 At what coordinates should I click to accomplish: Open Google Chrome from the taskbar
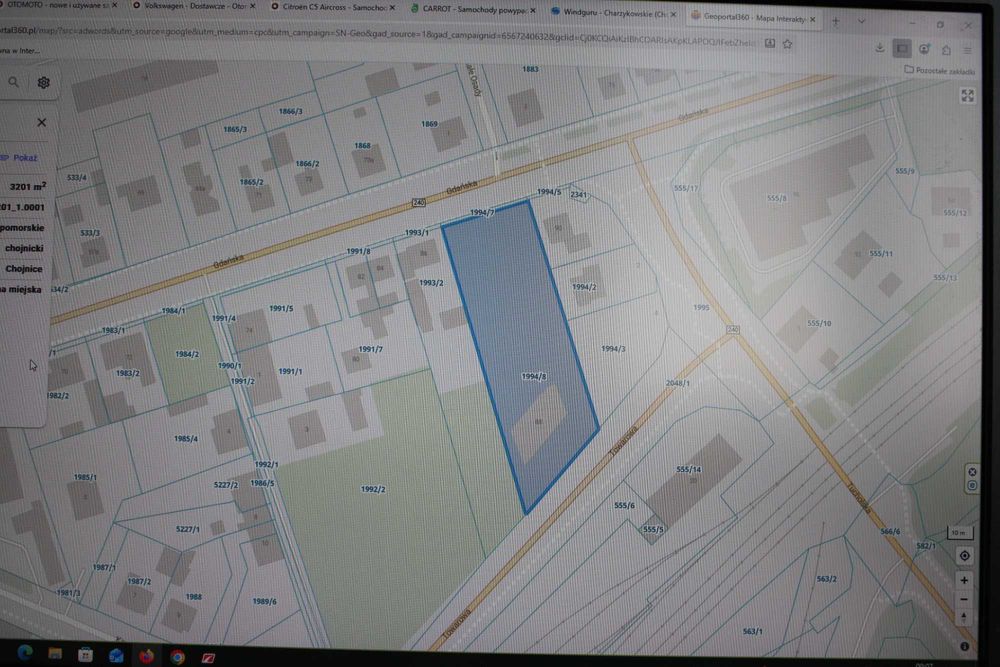pyautogui.click(x=178, y=657)
